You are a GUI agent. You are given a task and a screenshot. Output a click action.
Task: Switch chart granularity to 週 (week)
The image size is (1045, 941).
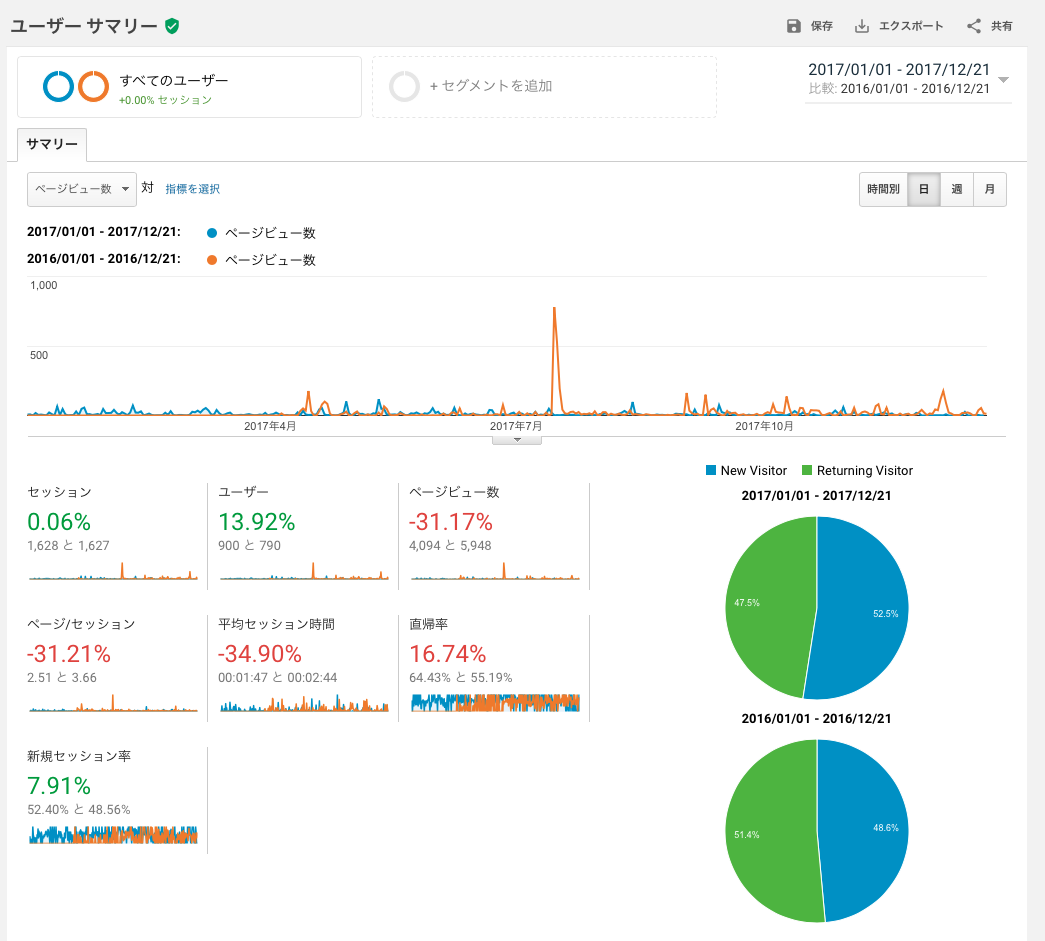click(957, 189)
